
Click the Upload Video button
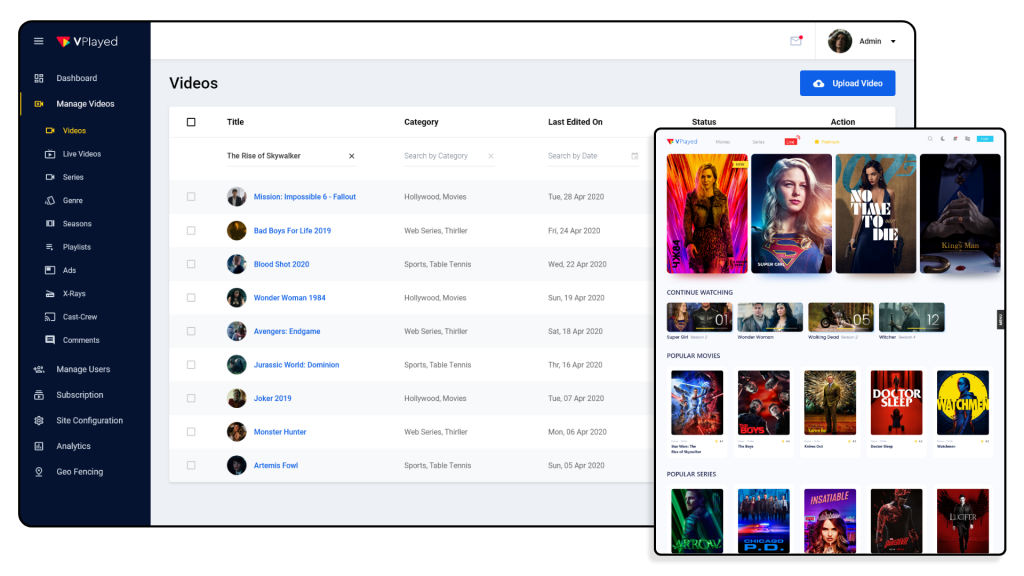click(x=847, y=83)
